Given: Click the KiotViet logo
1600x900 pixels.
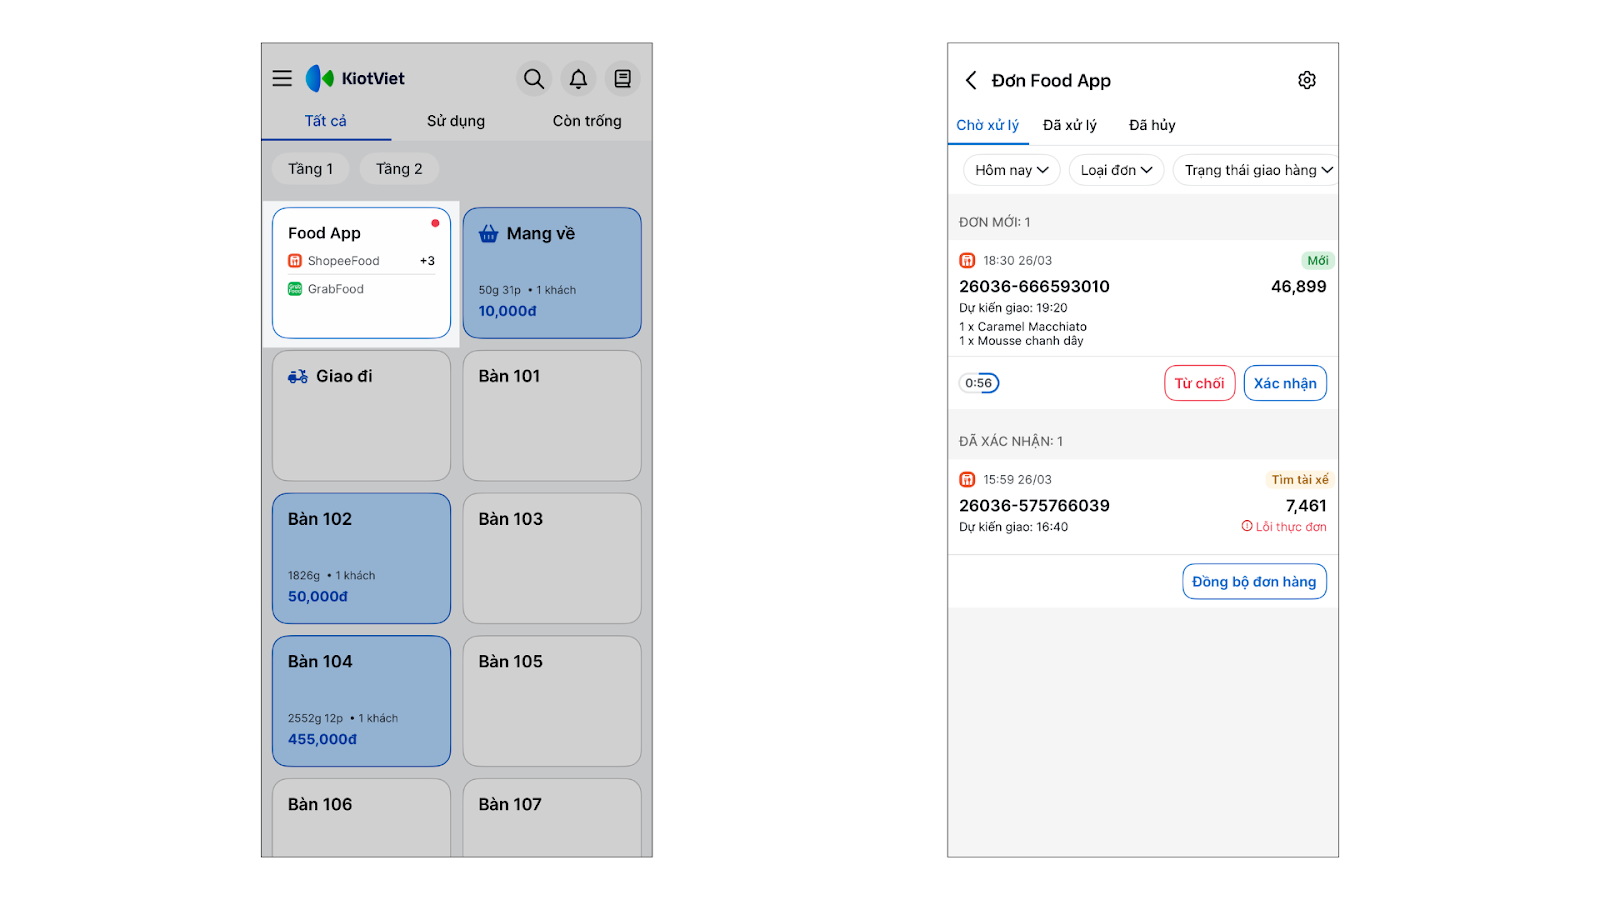Looking at the screenshot, I should point(355,78).
